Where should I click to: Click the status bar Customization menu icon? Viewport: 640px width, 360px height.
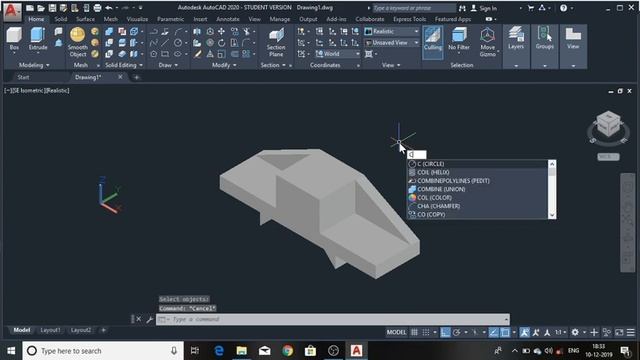(x=631, y=332)
